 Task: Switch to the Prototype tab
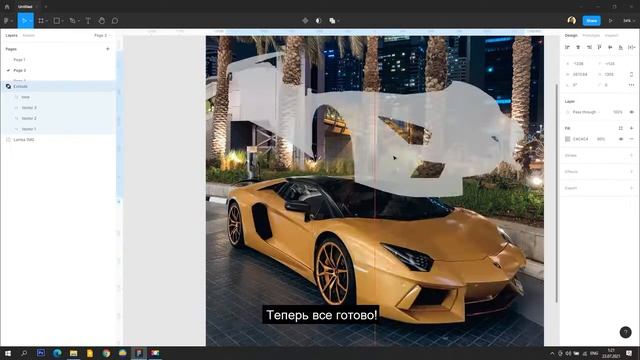(591, 36)
